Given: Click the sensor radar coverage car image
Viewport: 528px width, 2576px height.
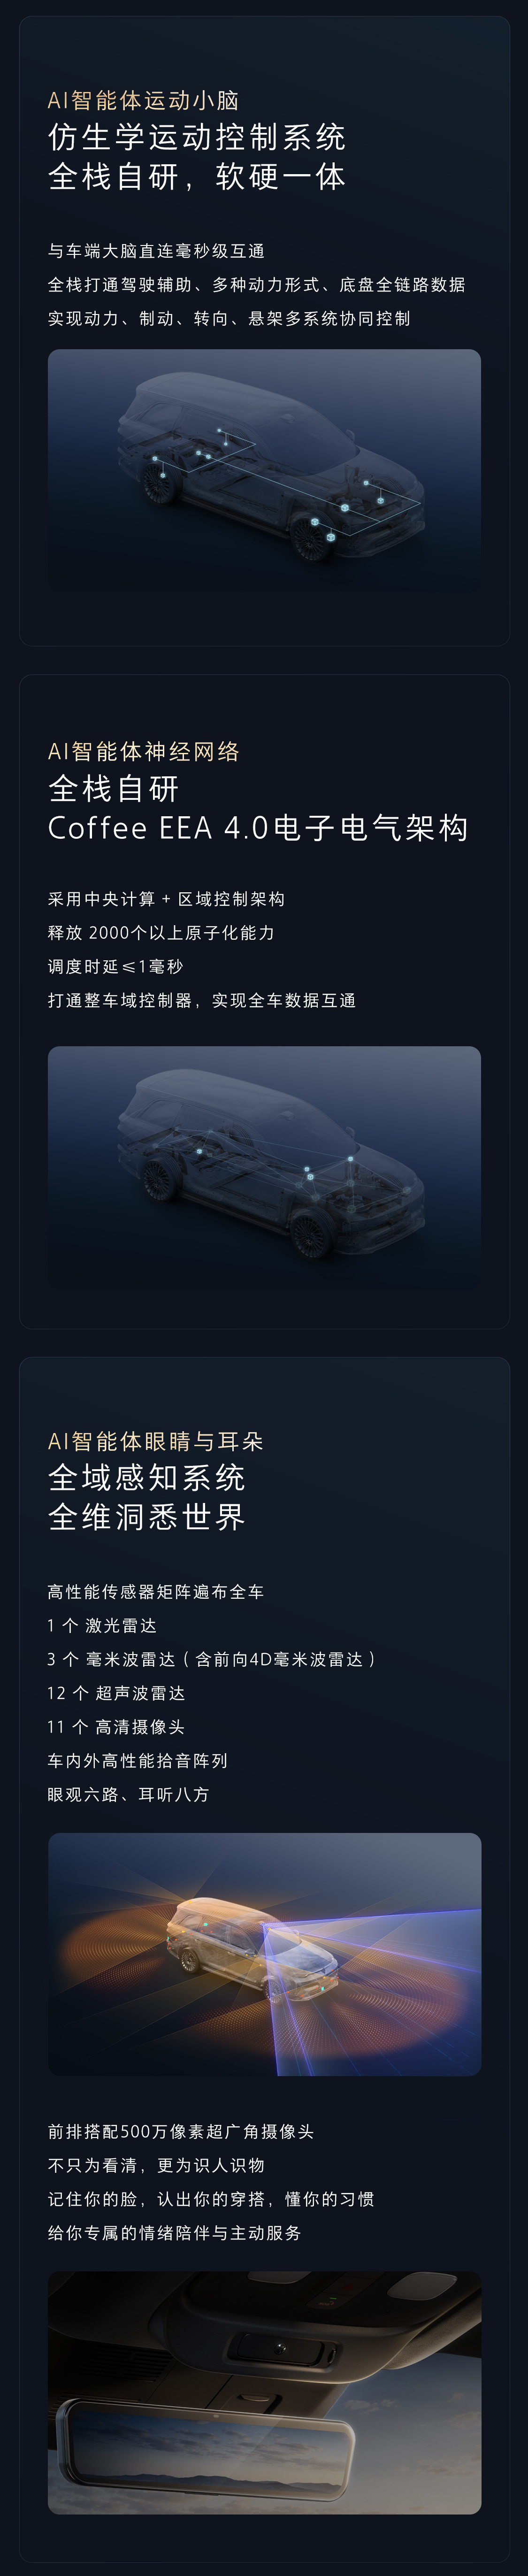Looking at the screenshot, I should point(264,1954).
